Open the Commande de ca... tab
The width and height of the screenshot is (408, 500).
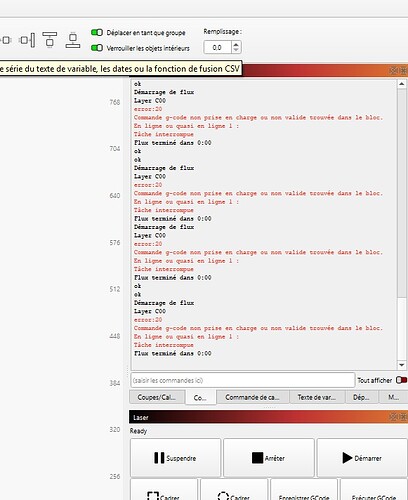pos(252,397)
